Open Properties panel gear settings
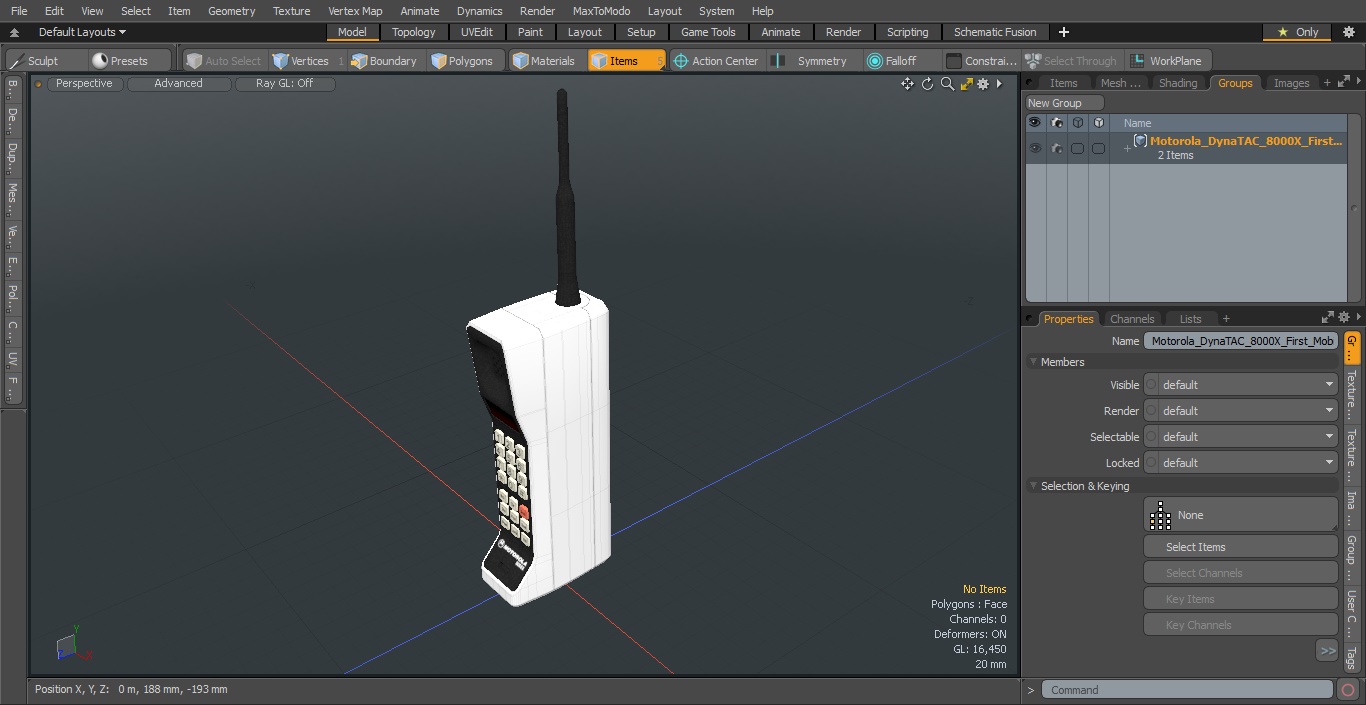Image resolution: width=1366 pixels, height=705 pixels. coord(1344,318)
